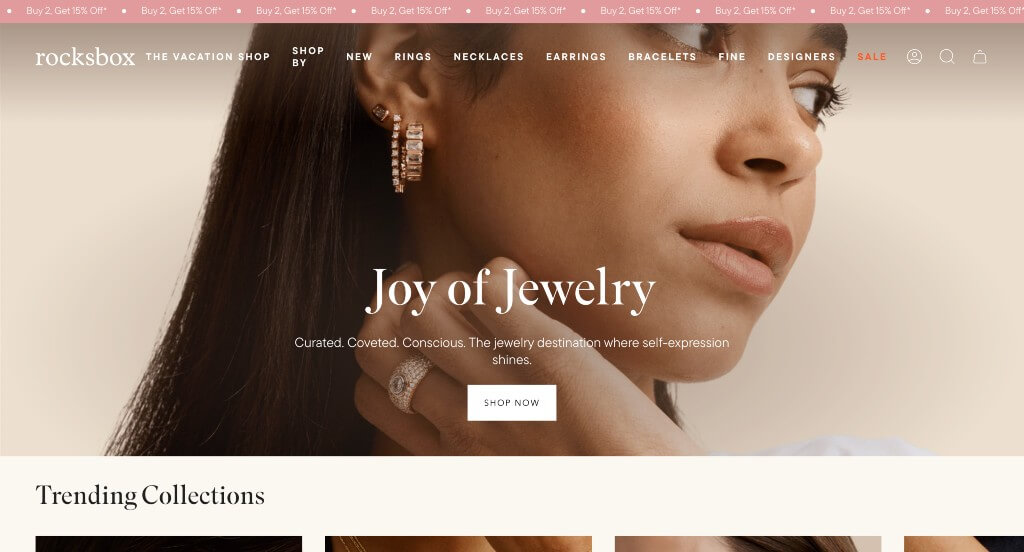Open The Vacation Shop menu
Viewport: 1024px width, 552px height.
208,57
